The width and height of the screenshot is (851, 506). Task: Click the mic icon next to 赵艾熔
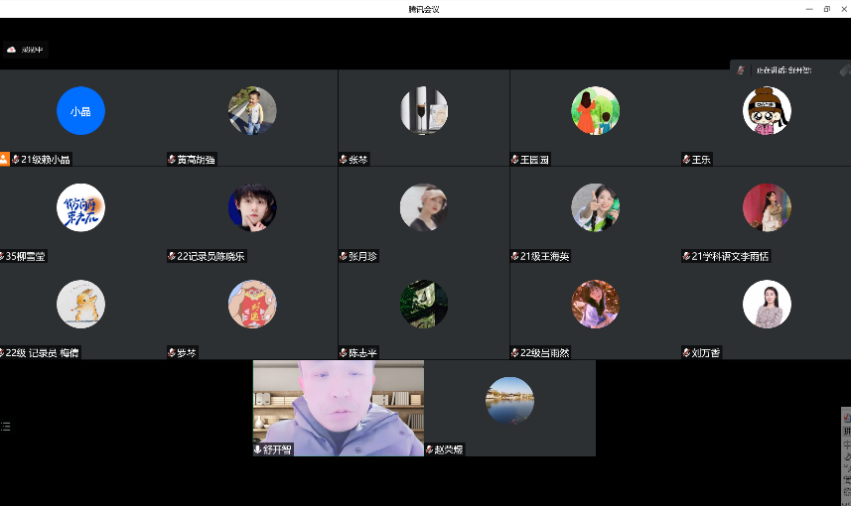pyautogui.click(x=430, y=450)
